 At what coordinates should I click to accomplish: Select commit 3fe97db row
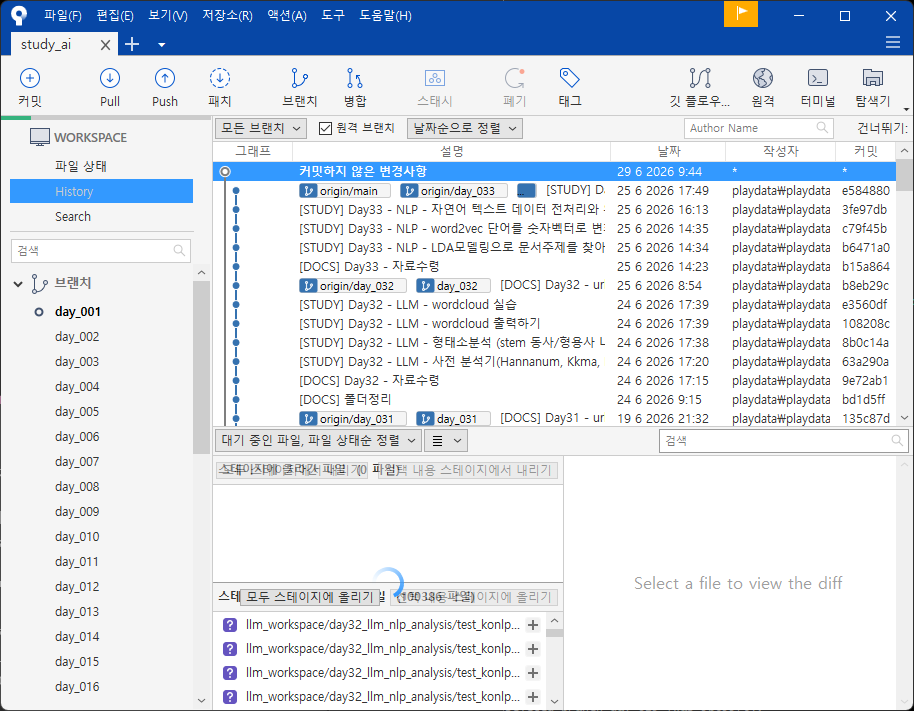tap(554, 210)
